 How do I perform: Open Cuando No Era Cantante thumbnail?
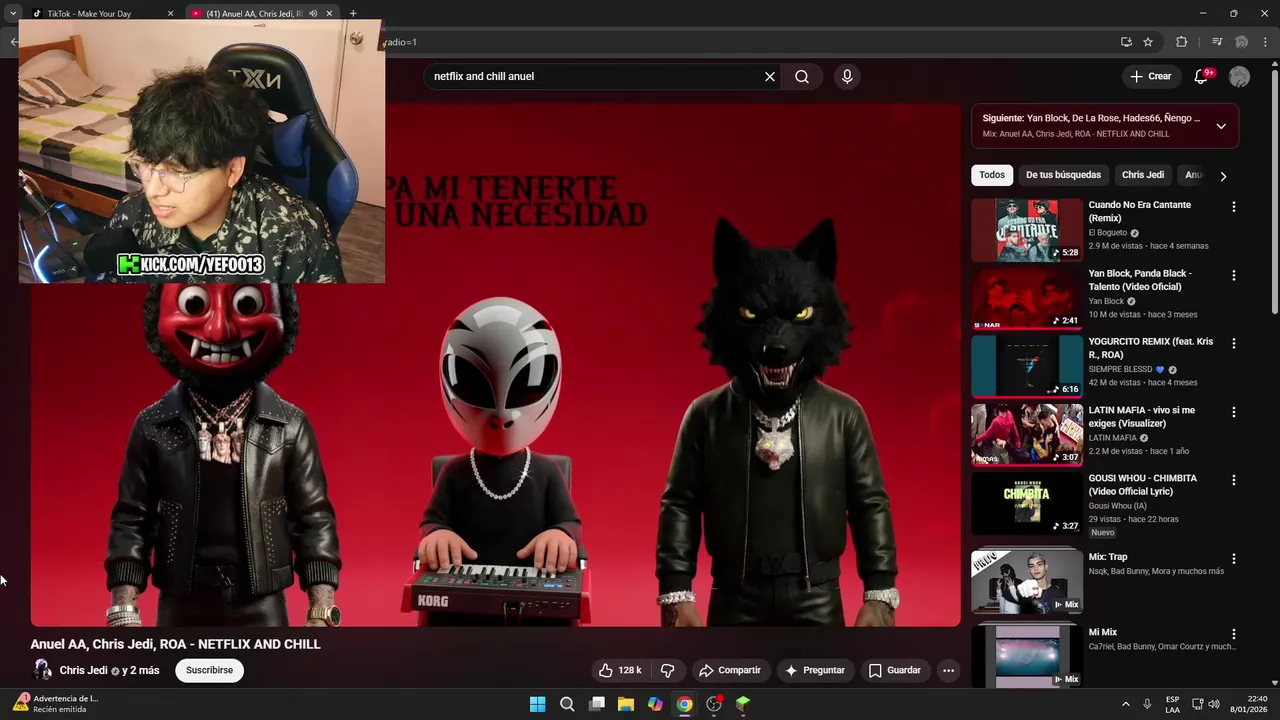[x=1027, y=230]
